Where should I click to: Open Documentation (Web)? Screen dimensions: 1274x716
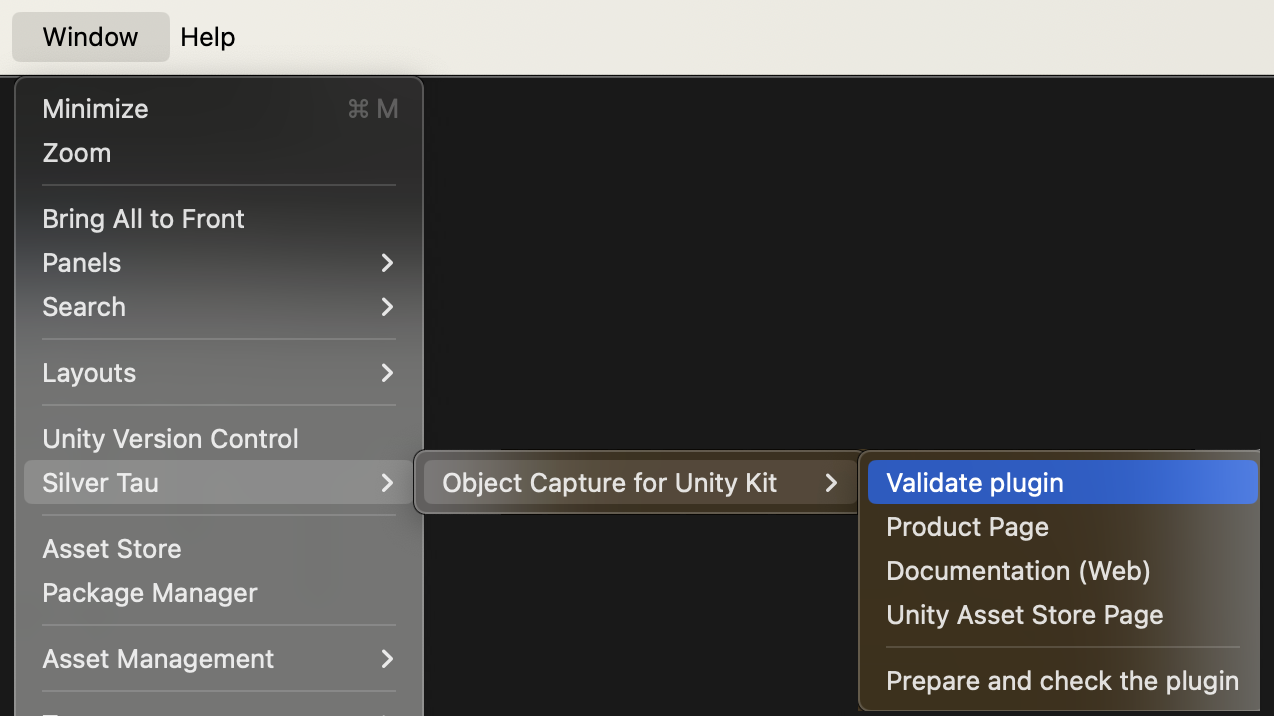click(1063, 571)
